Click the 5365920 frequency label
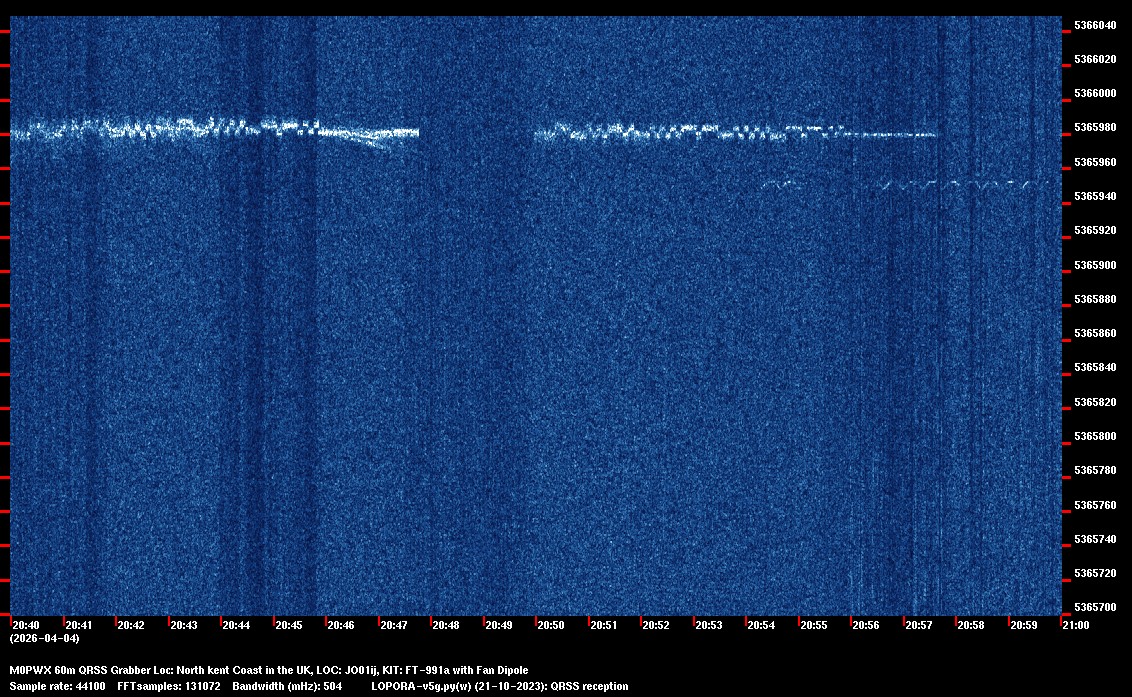Screen dimensions: 1132x697 pos(1095,230)
